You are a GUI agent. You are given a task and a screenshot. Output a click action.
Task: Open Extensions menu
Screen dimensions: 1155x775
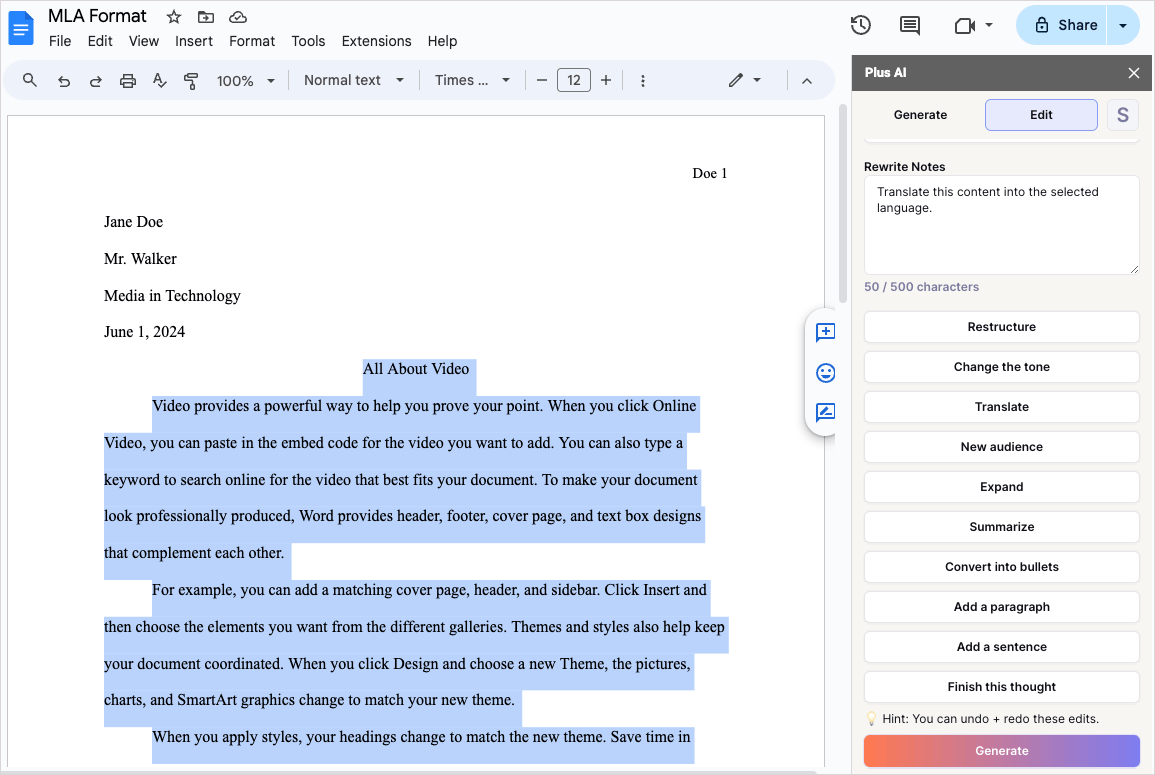pos(376,41)
